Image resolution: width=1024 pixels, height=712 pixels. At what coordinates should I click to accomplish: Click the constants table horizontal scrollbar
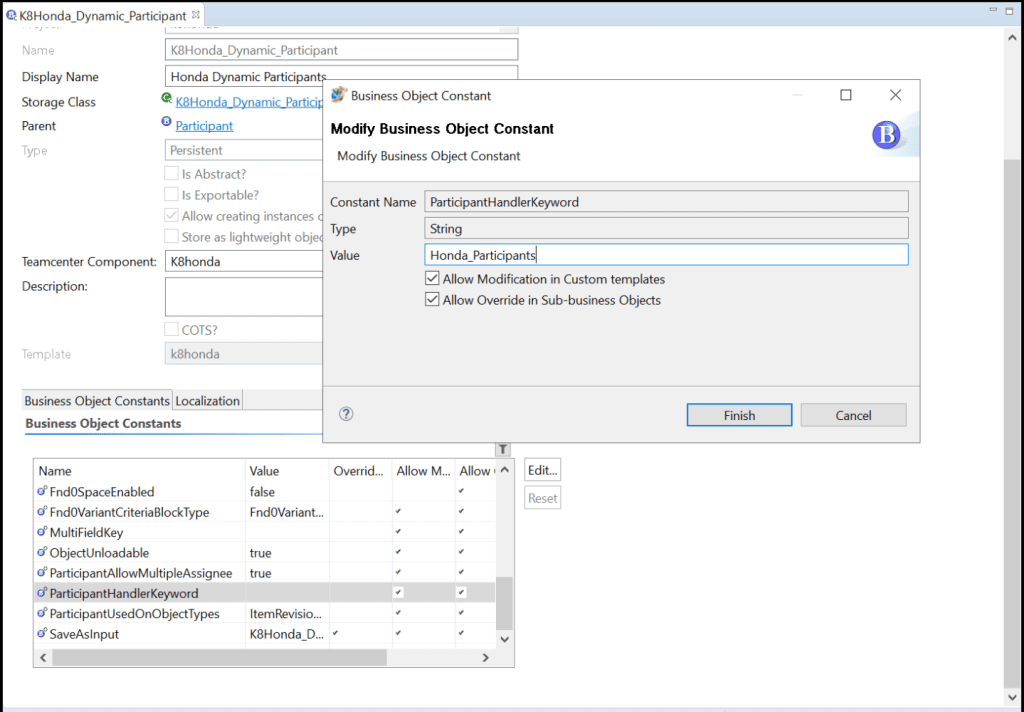[x=218, y=657]
